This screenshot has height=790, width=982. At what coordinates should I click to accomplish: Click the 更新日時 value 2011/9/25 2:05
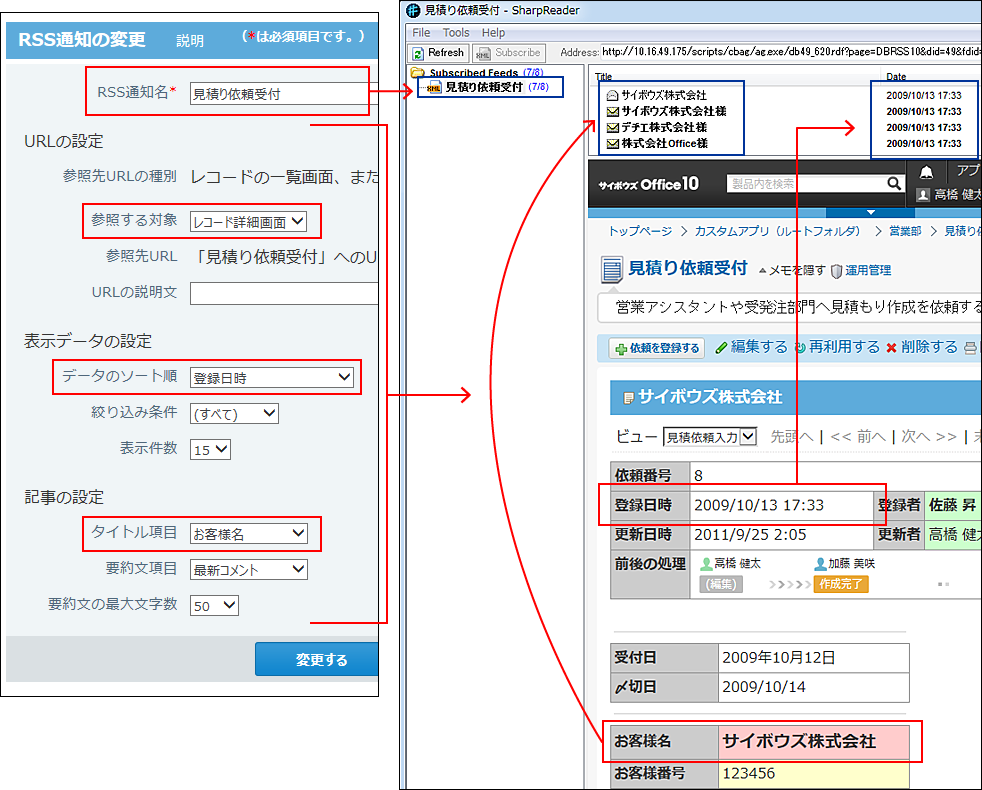752,534
